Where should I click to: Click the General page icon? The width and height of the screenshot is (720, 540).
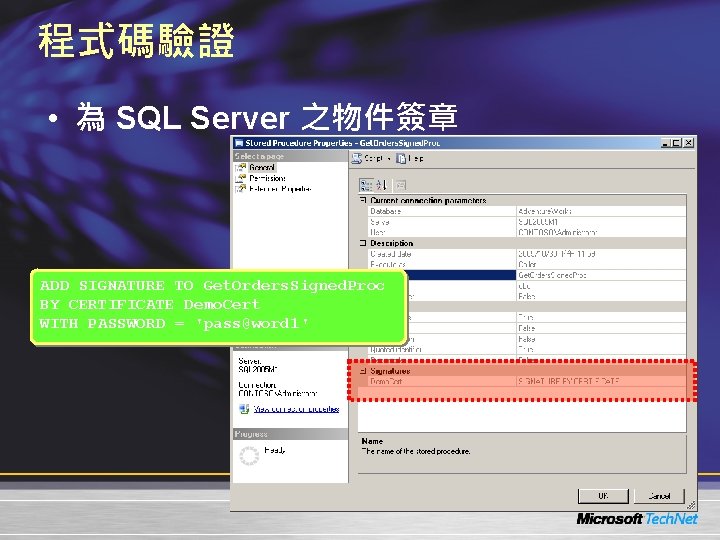coord(241,168)
